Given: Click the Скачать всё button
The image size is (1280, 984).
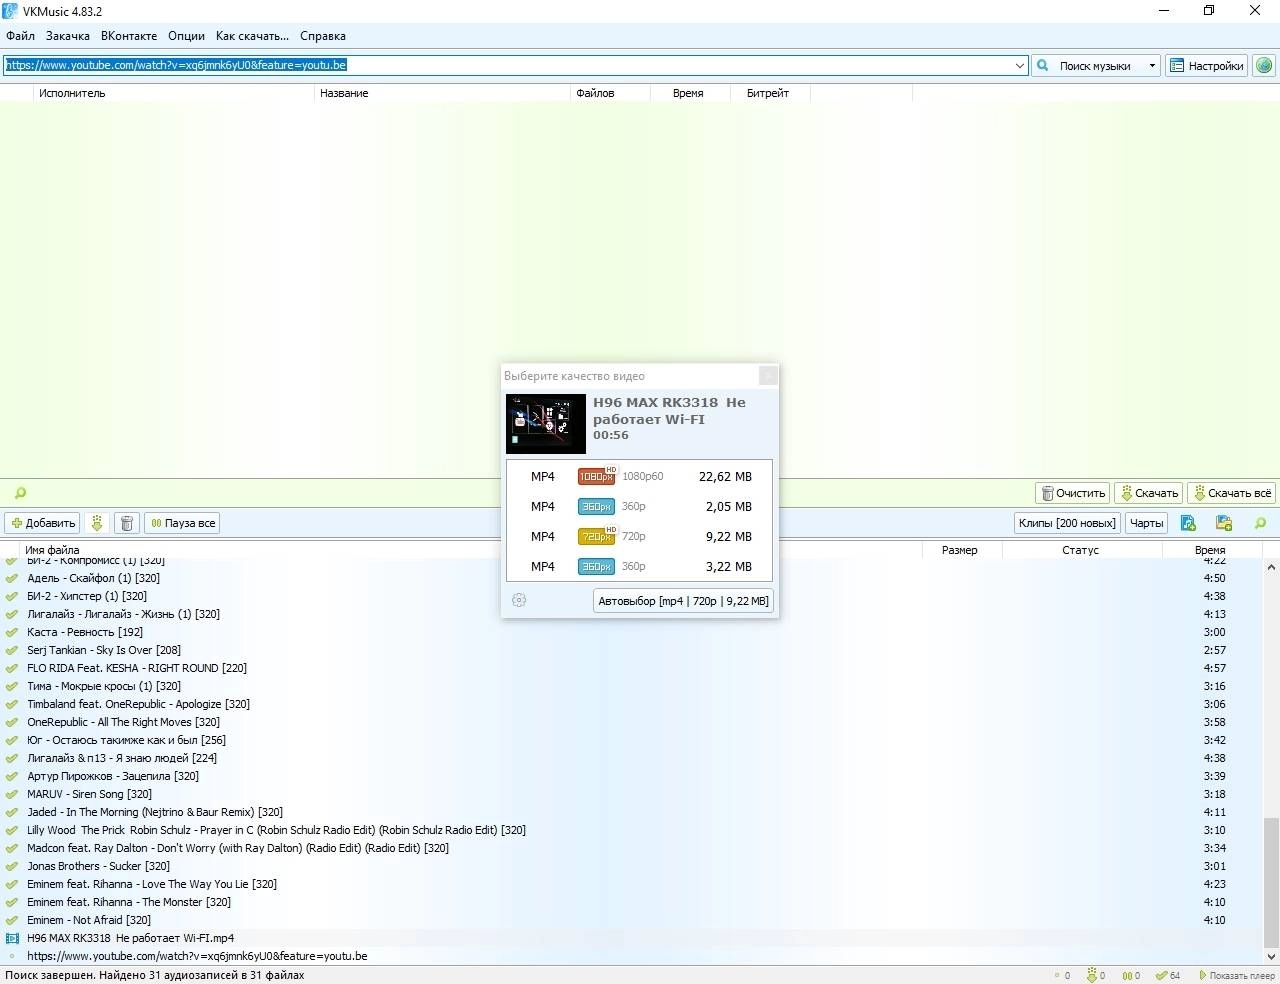Looking at the screenshot, I should 1231,493.
